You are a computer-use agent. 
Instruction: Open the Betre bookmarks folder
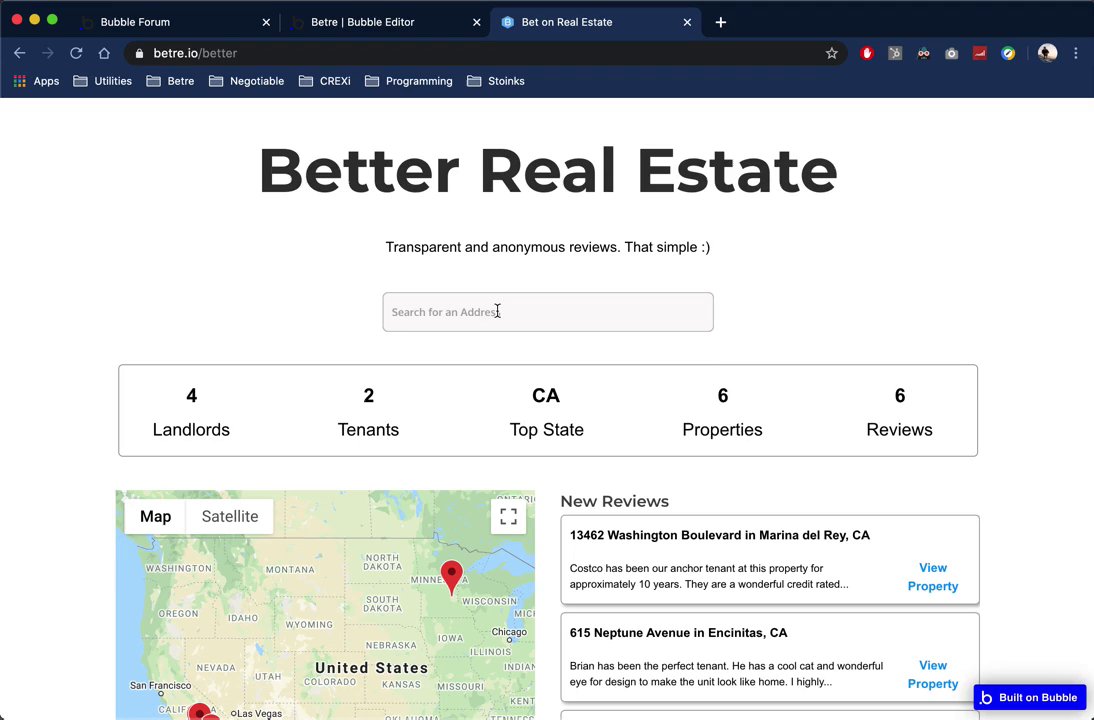tap(170, 81)
